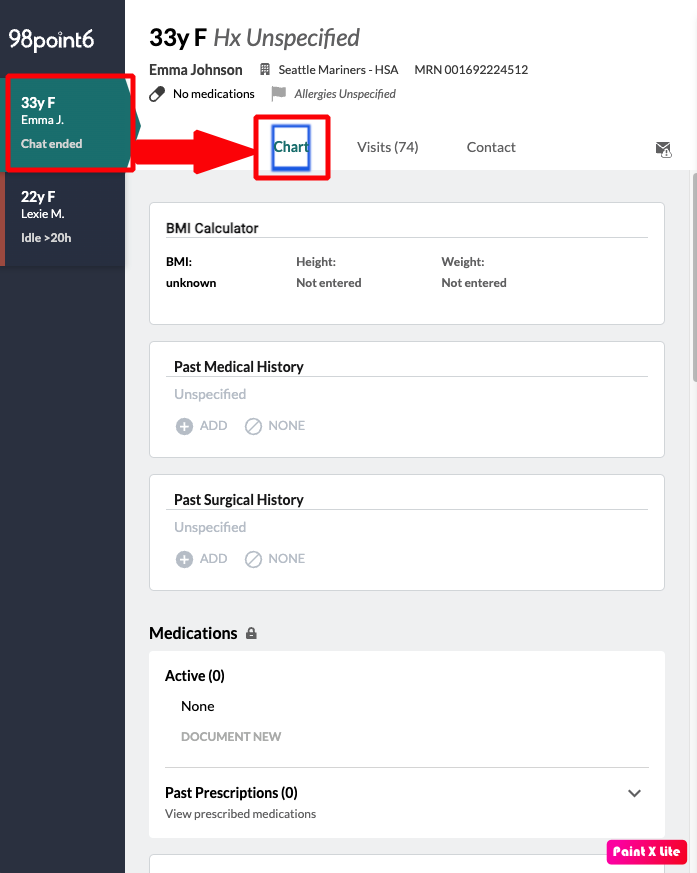The width and height of the screenshot is (697, 873).
Task: Click the Paint X lite badge
Action: [646, 852]
